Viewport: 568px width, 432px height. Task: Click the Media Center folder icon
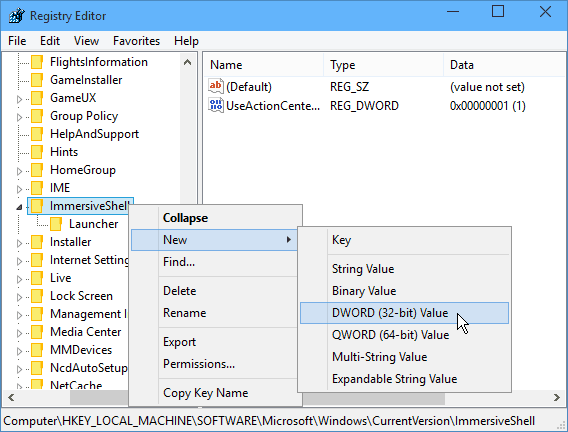pyautogui.click(x=37, y=332)
